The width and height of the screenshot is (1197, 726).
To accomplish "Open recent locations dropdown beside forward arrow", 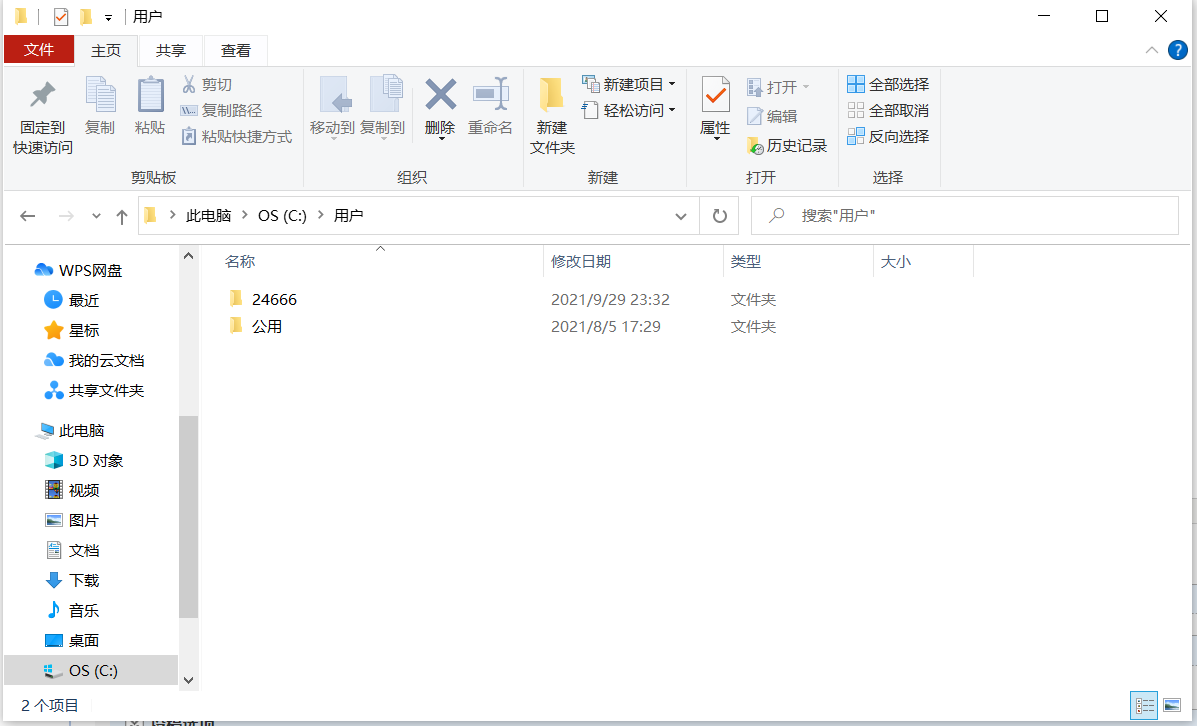I will click(x=96, y=216).
